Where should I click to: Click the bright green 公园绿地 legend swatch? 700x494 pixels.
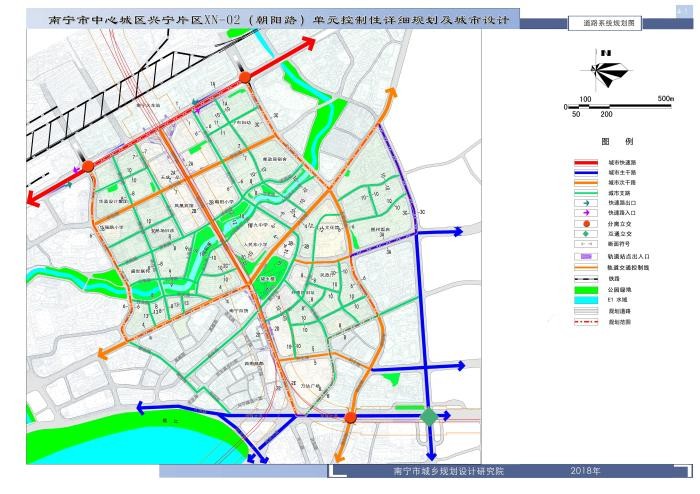(x=586, y=290)
